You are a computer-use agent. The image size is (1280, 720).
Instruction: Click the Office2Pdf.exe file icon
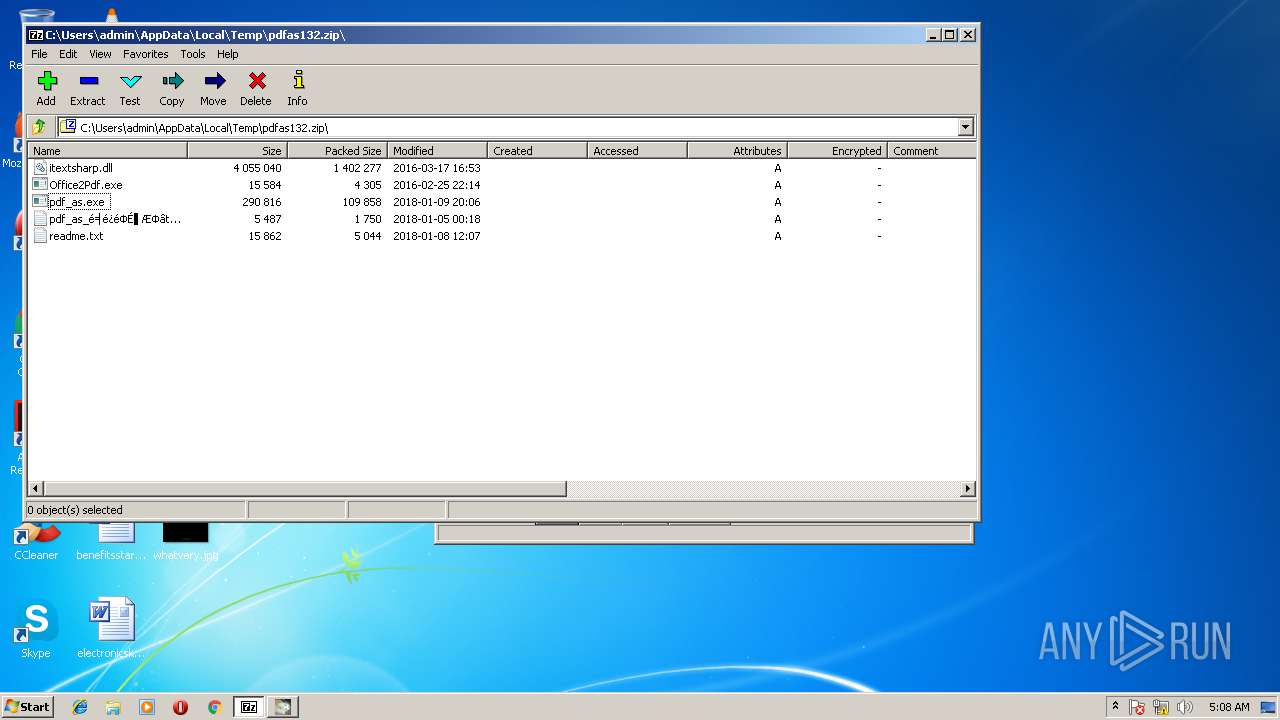tap(40, 185)
